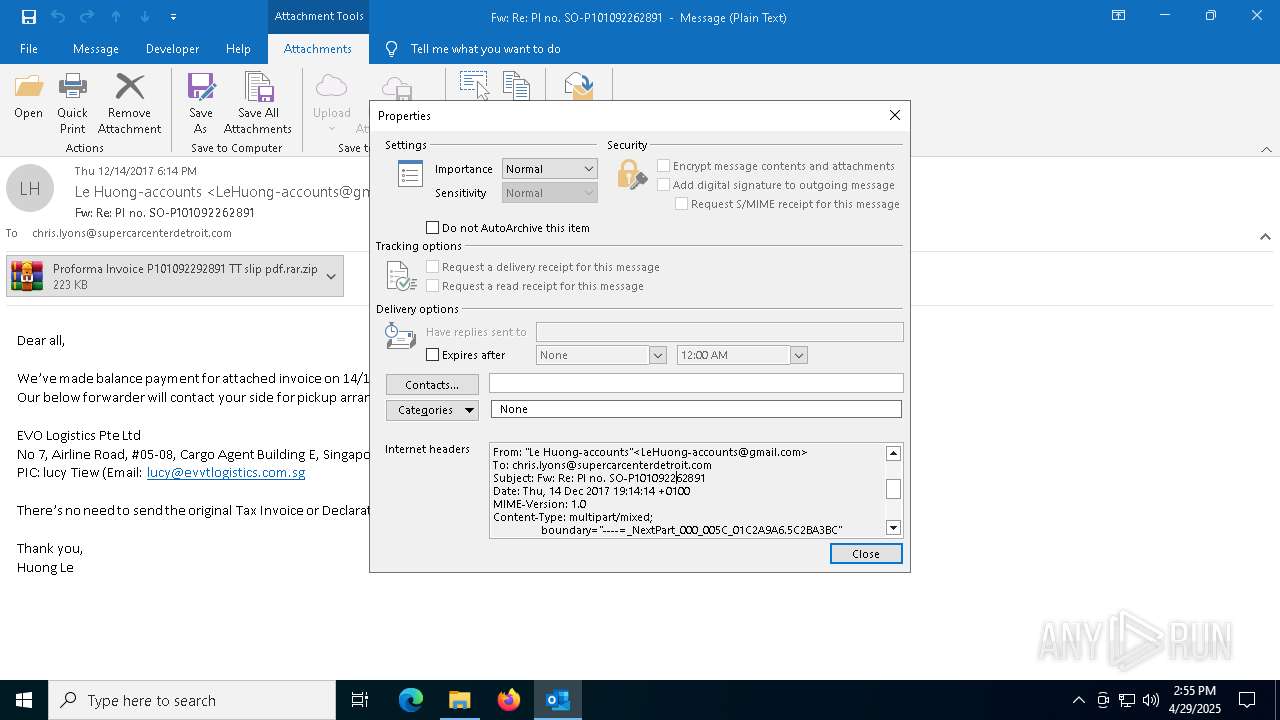Close Properties dialog with X
The image size is (1280, 720).
tap(895, 115)
